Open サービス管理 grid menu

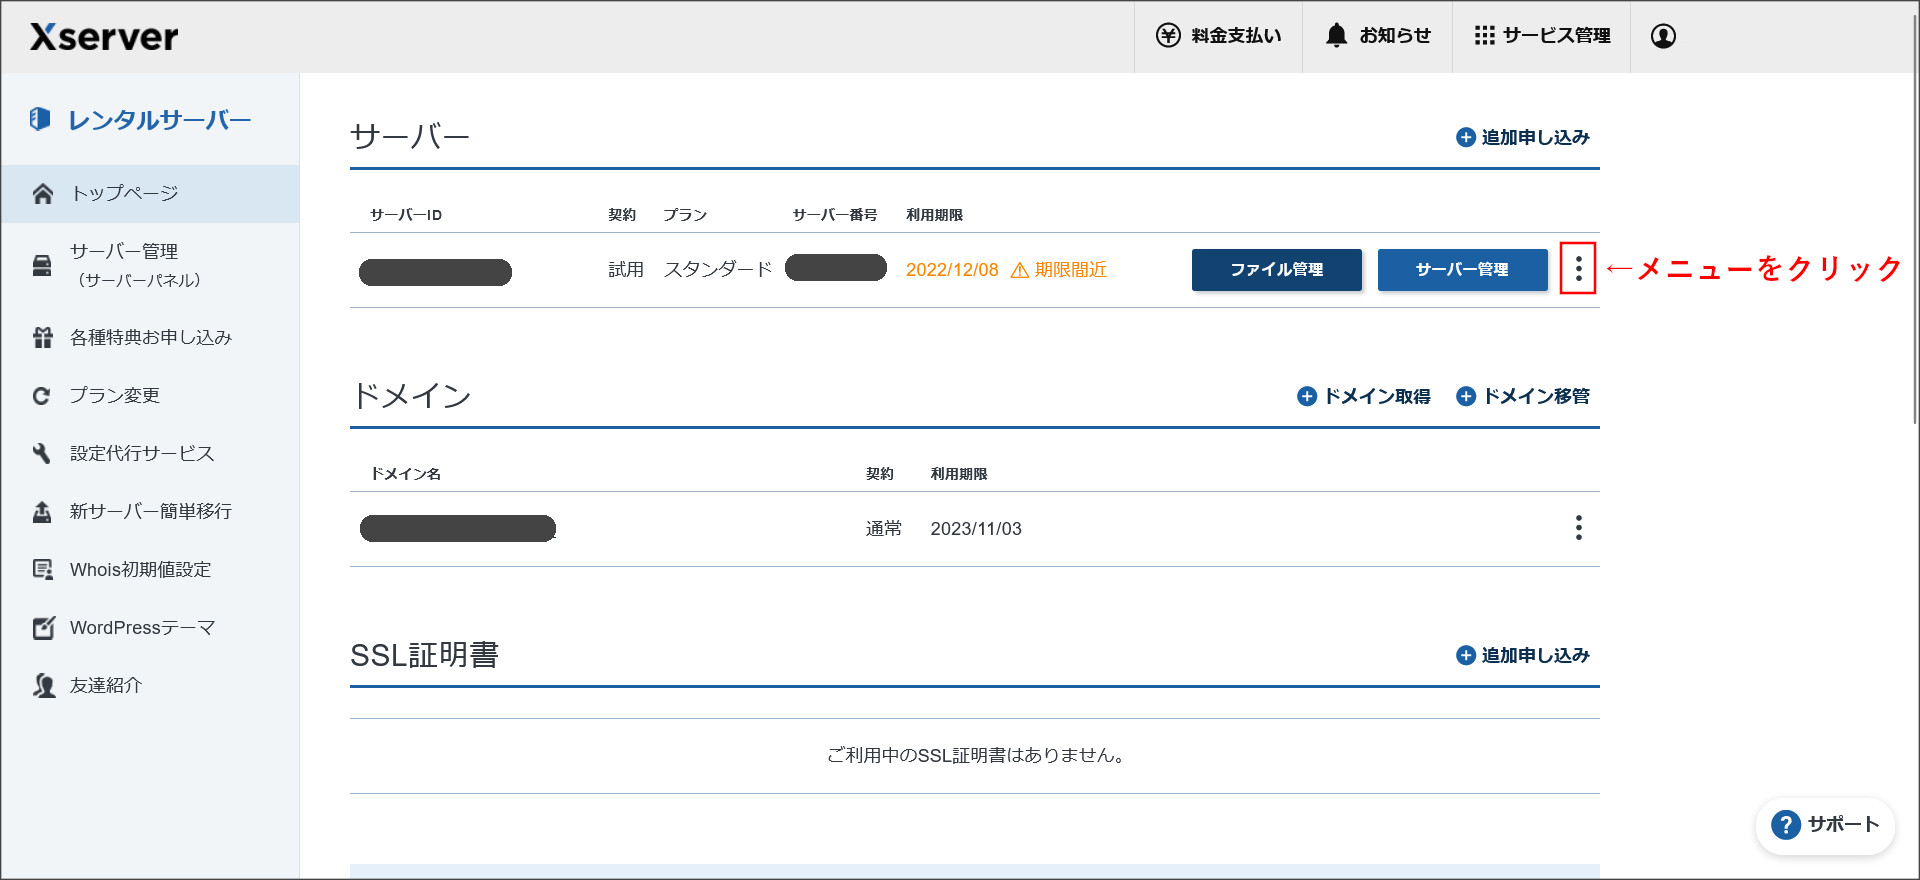coord(1541,36)
